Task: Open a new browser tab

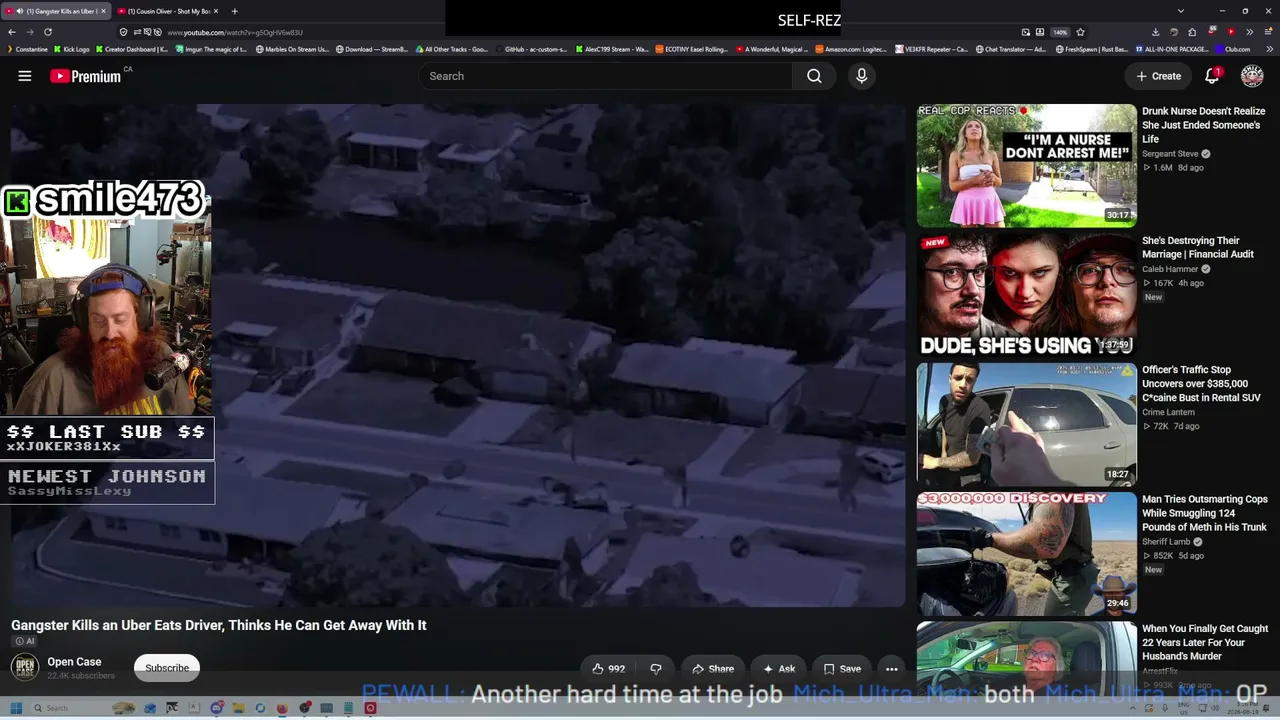Action: pyautogui.click(x=234, y=11)
